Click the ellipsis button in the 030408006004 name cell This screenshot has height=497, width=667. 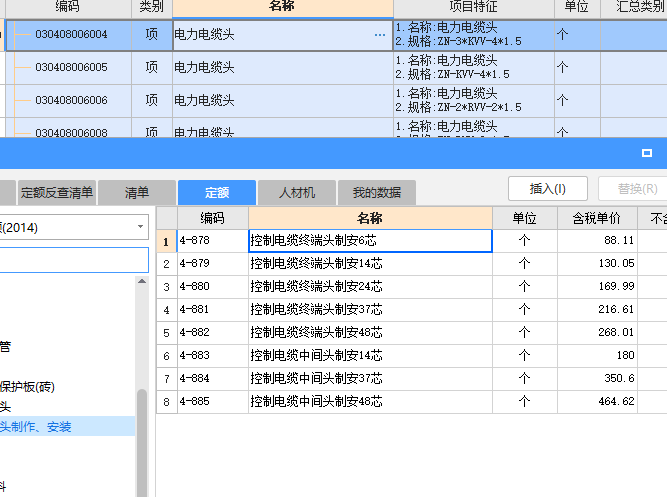(380, 35)
